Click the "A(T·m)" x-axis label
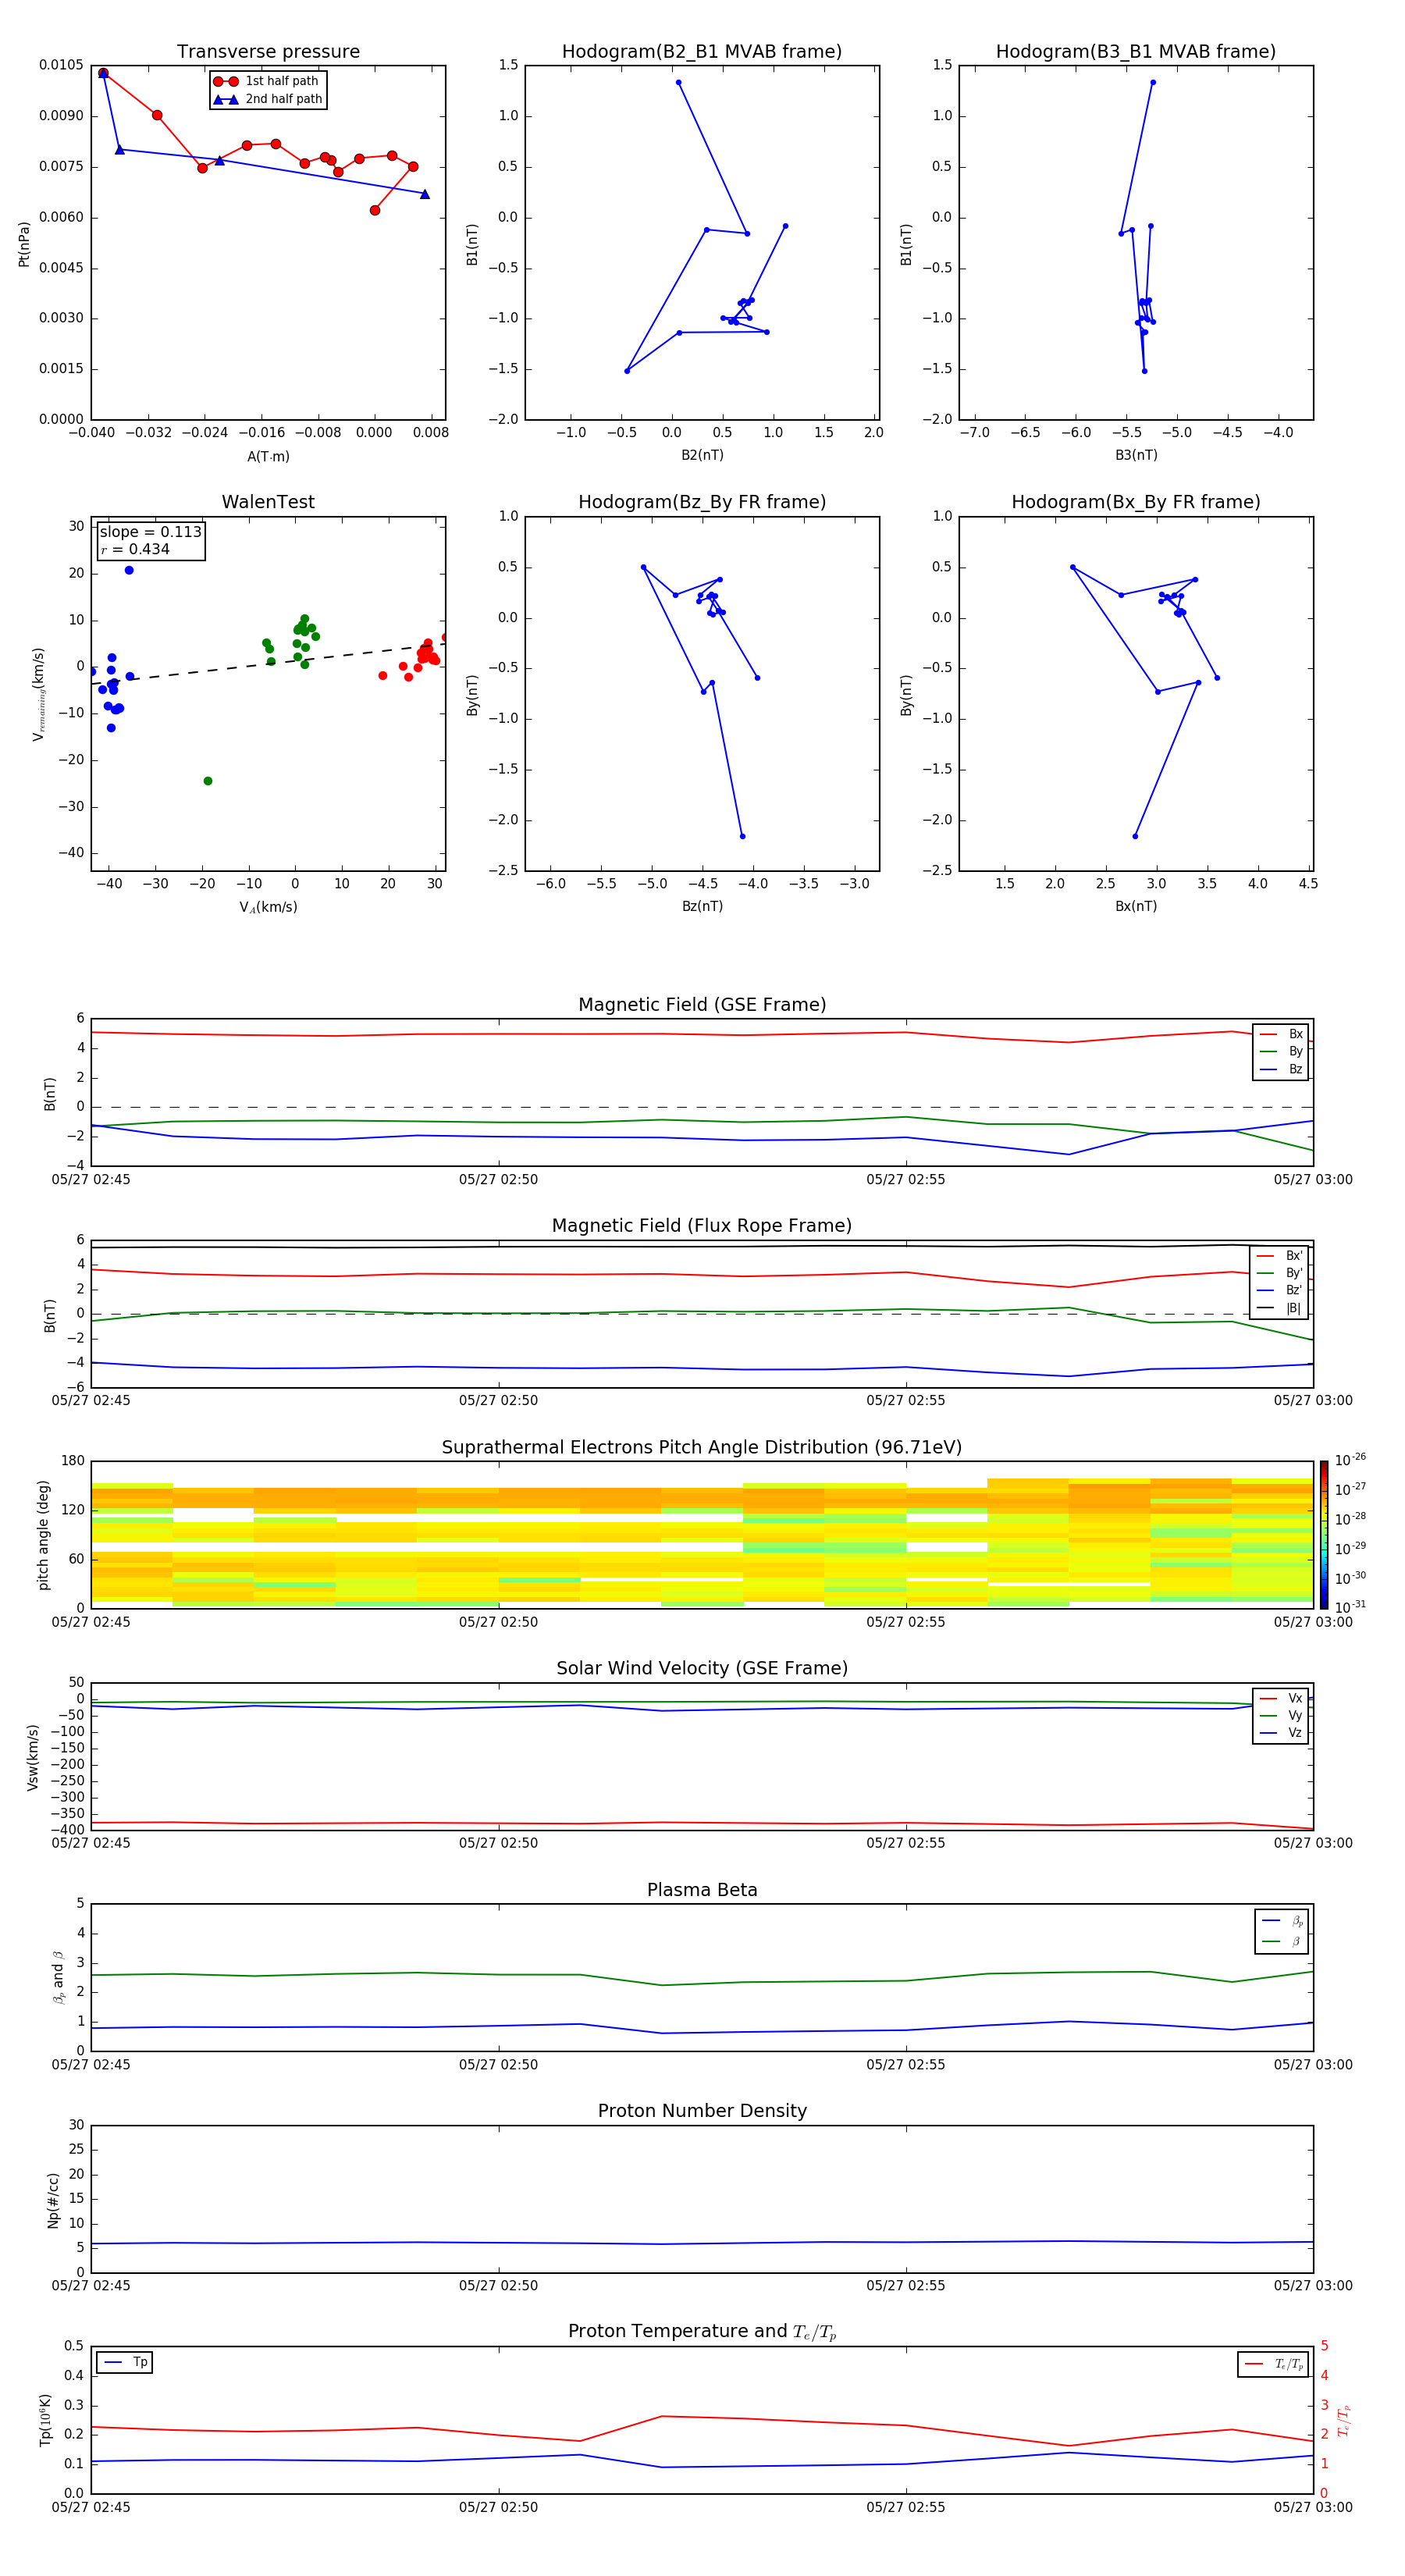This screenshot has width=1405, height=2576. [268, 456]
